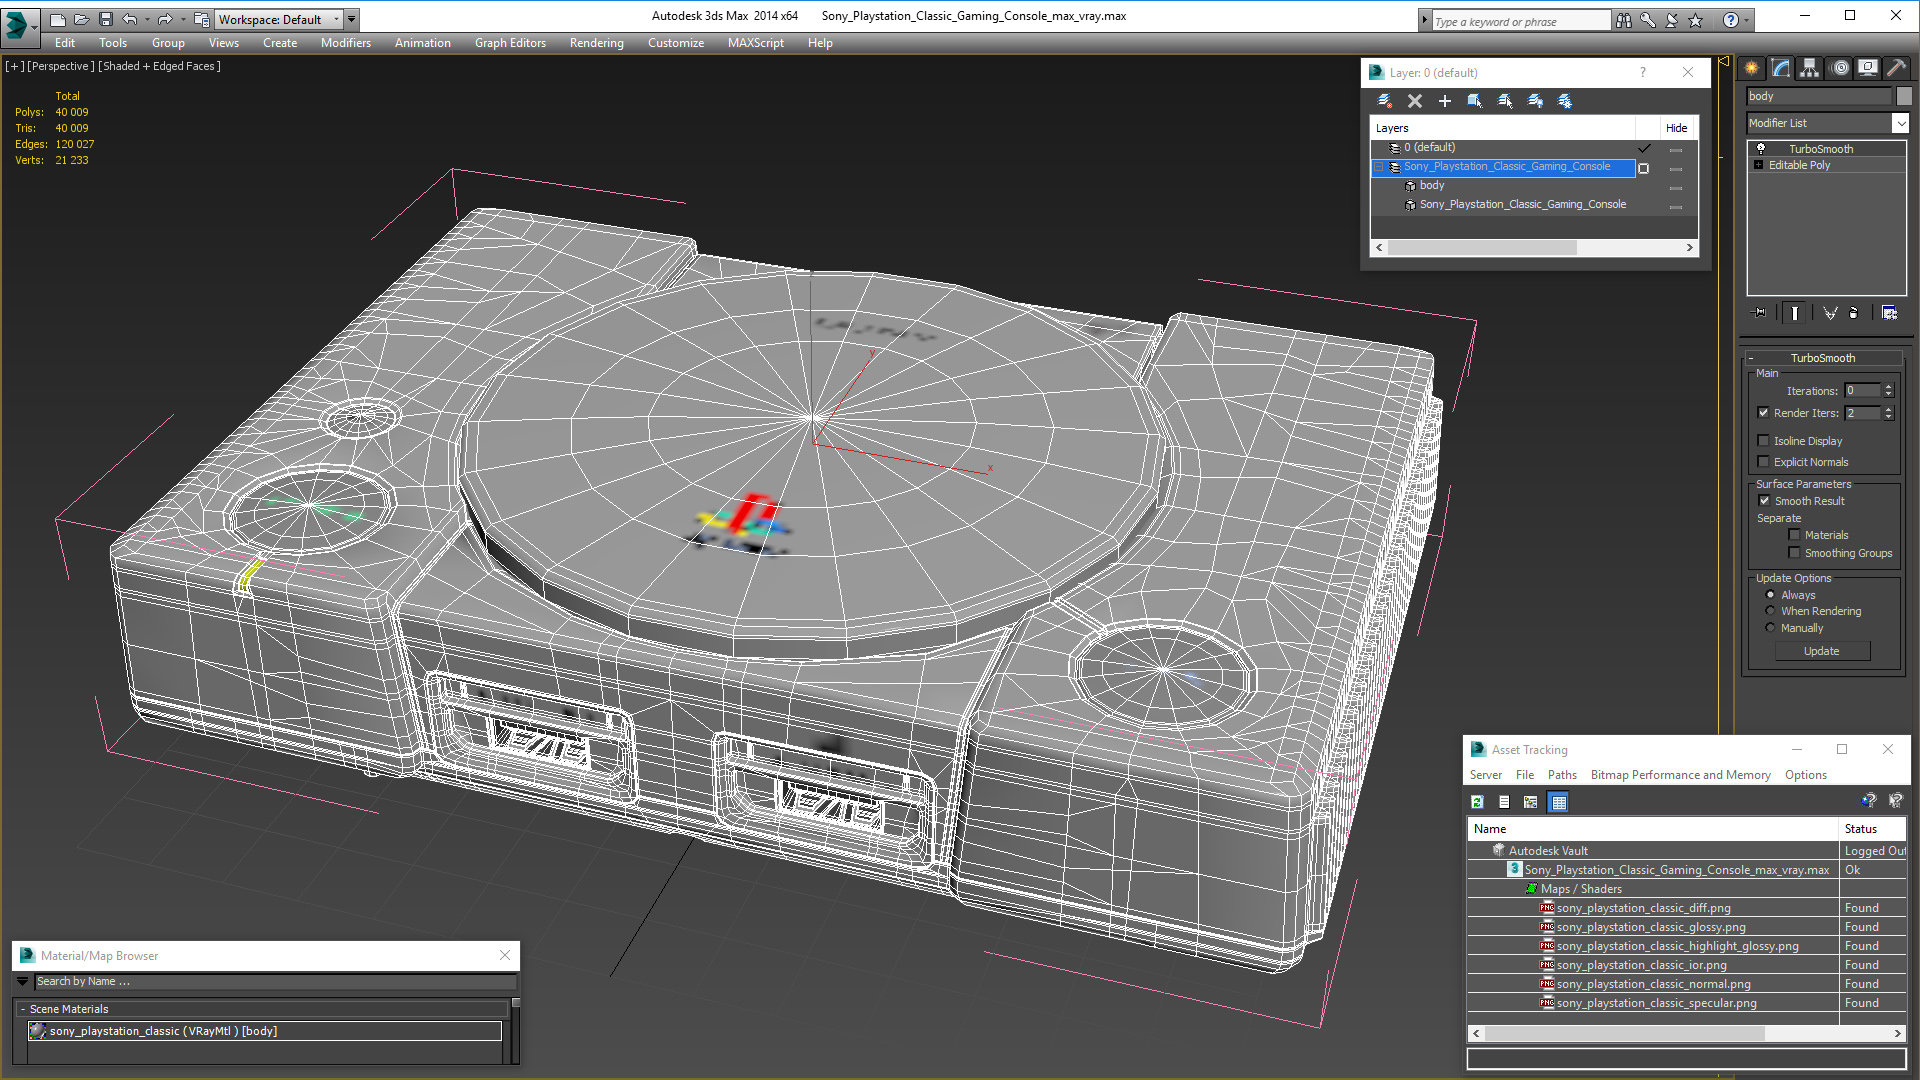The height and width of the screenshot is (1080, 1920).
Task: Enable Explicit Normals checkbox
Action: click(x=1764, y=462)
